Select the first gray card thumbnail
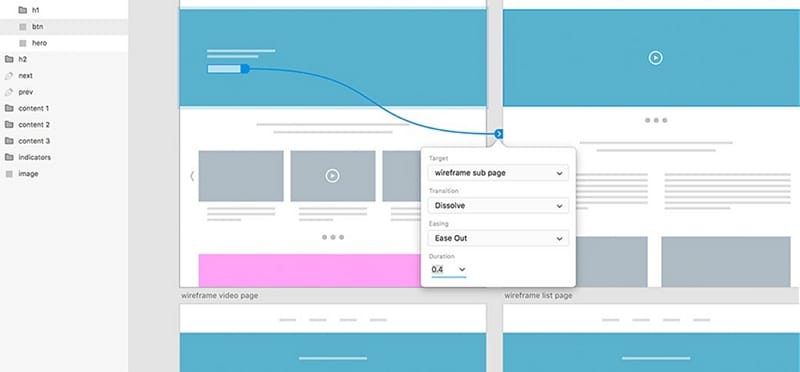The height and width of the screenshot is (372, 800). point(241,176)
